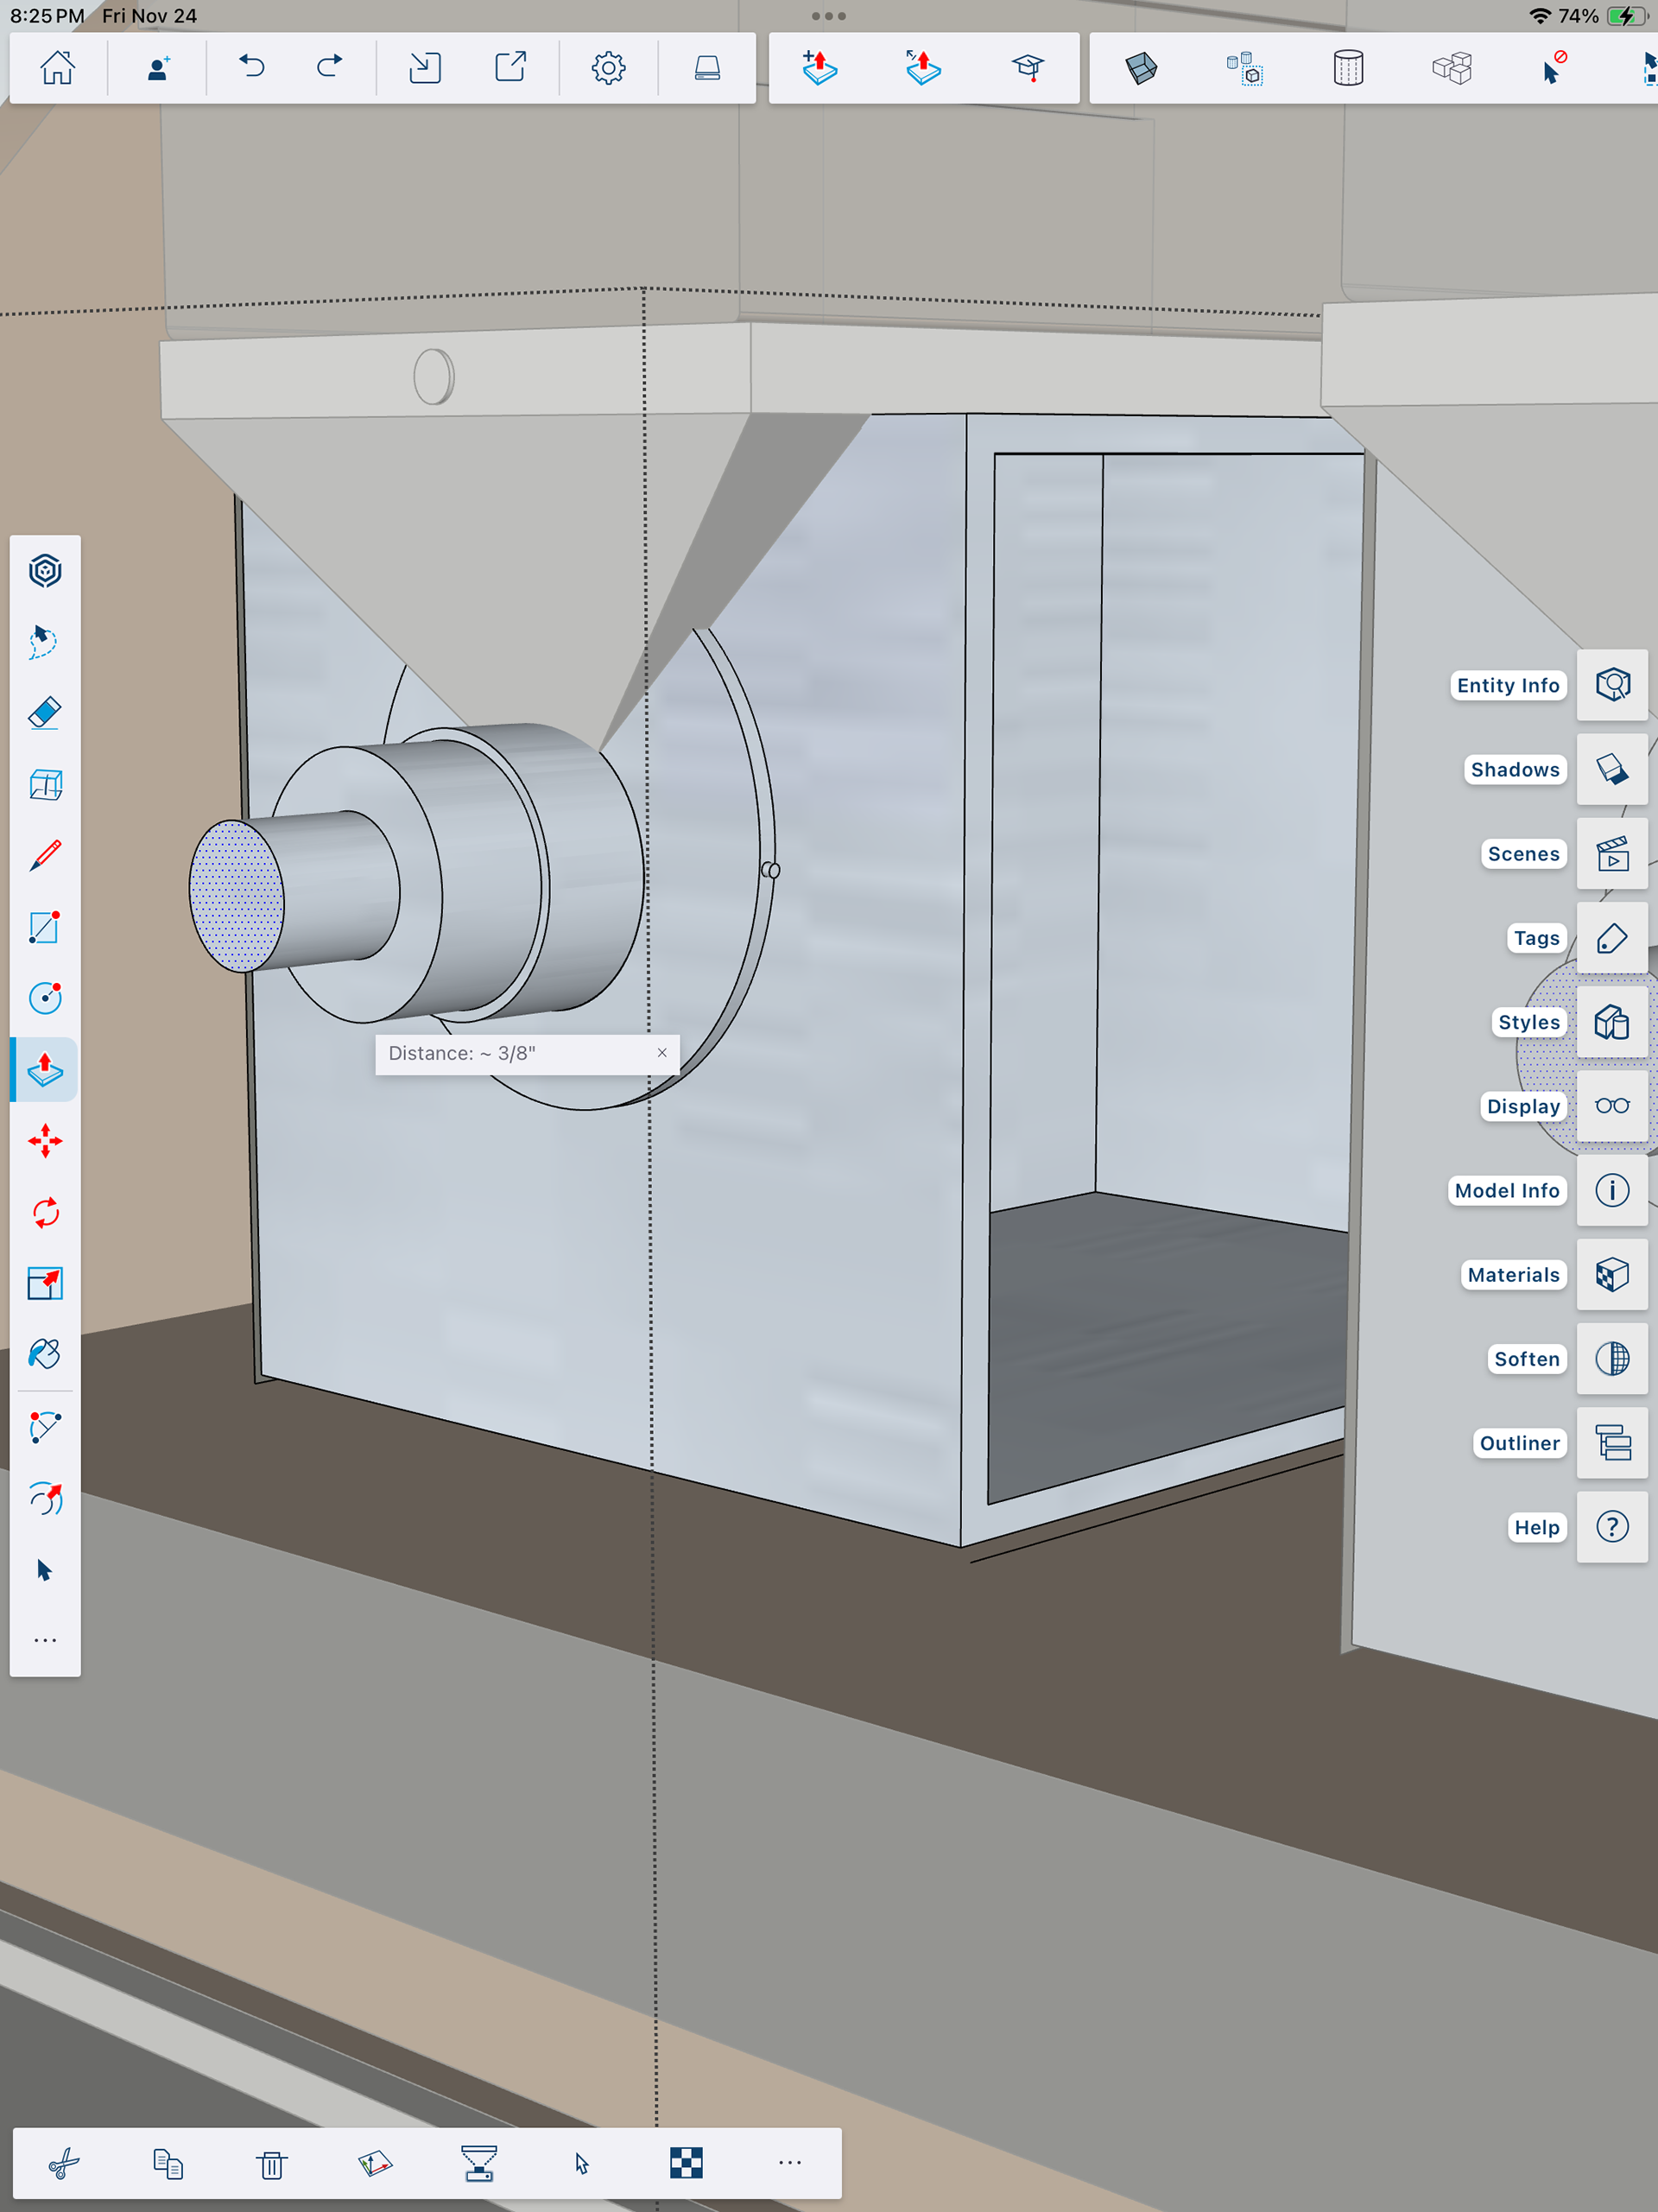
Task: Select the Rotate tool
Action: (45, 1213)
